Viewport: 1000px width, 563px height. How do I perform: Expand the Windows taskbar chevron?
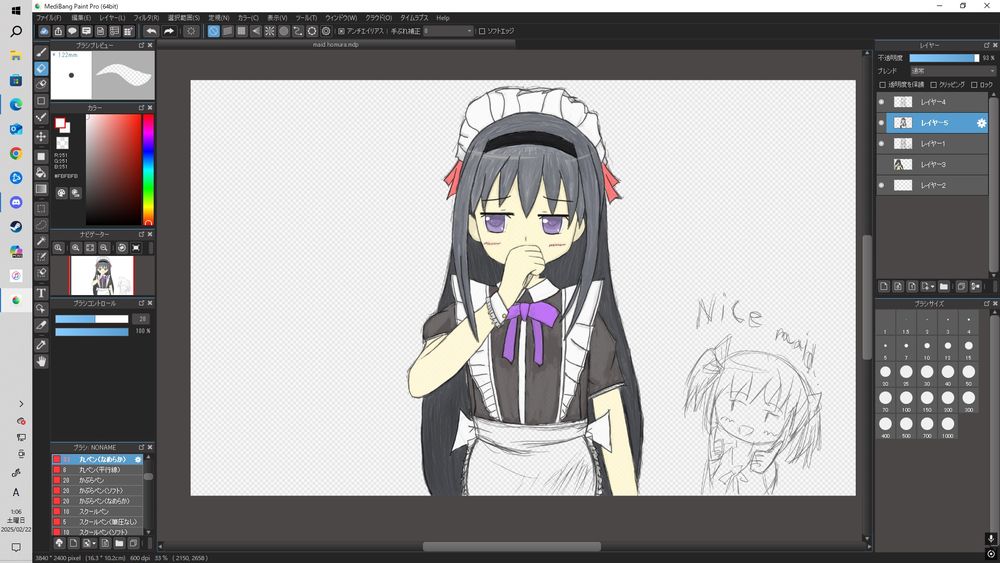tap(21, 404)
